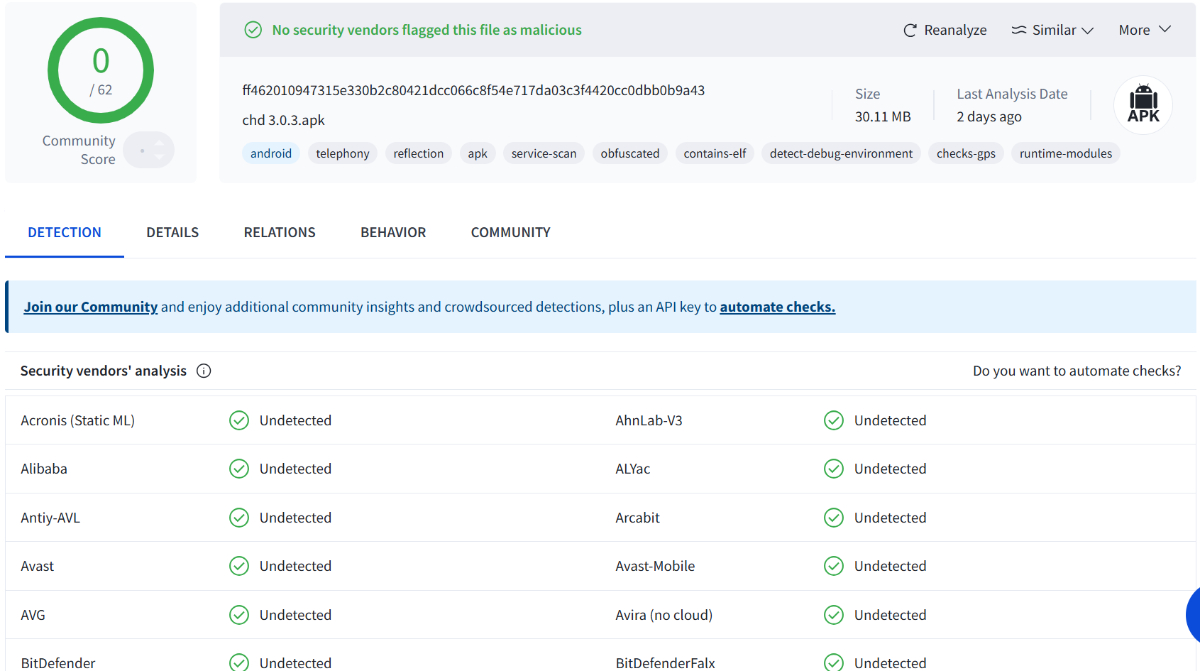
Task: Click the info icon beside Security vendors' analysis
Action: [204, 371]
